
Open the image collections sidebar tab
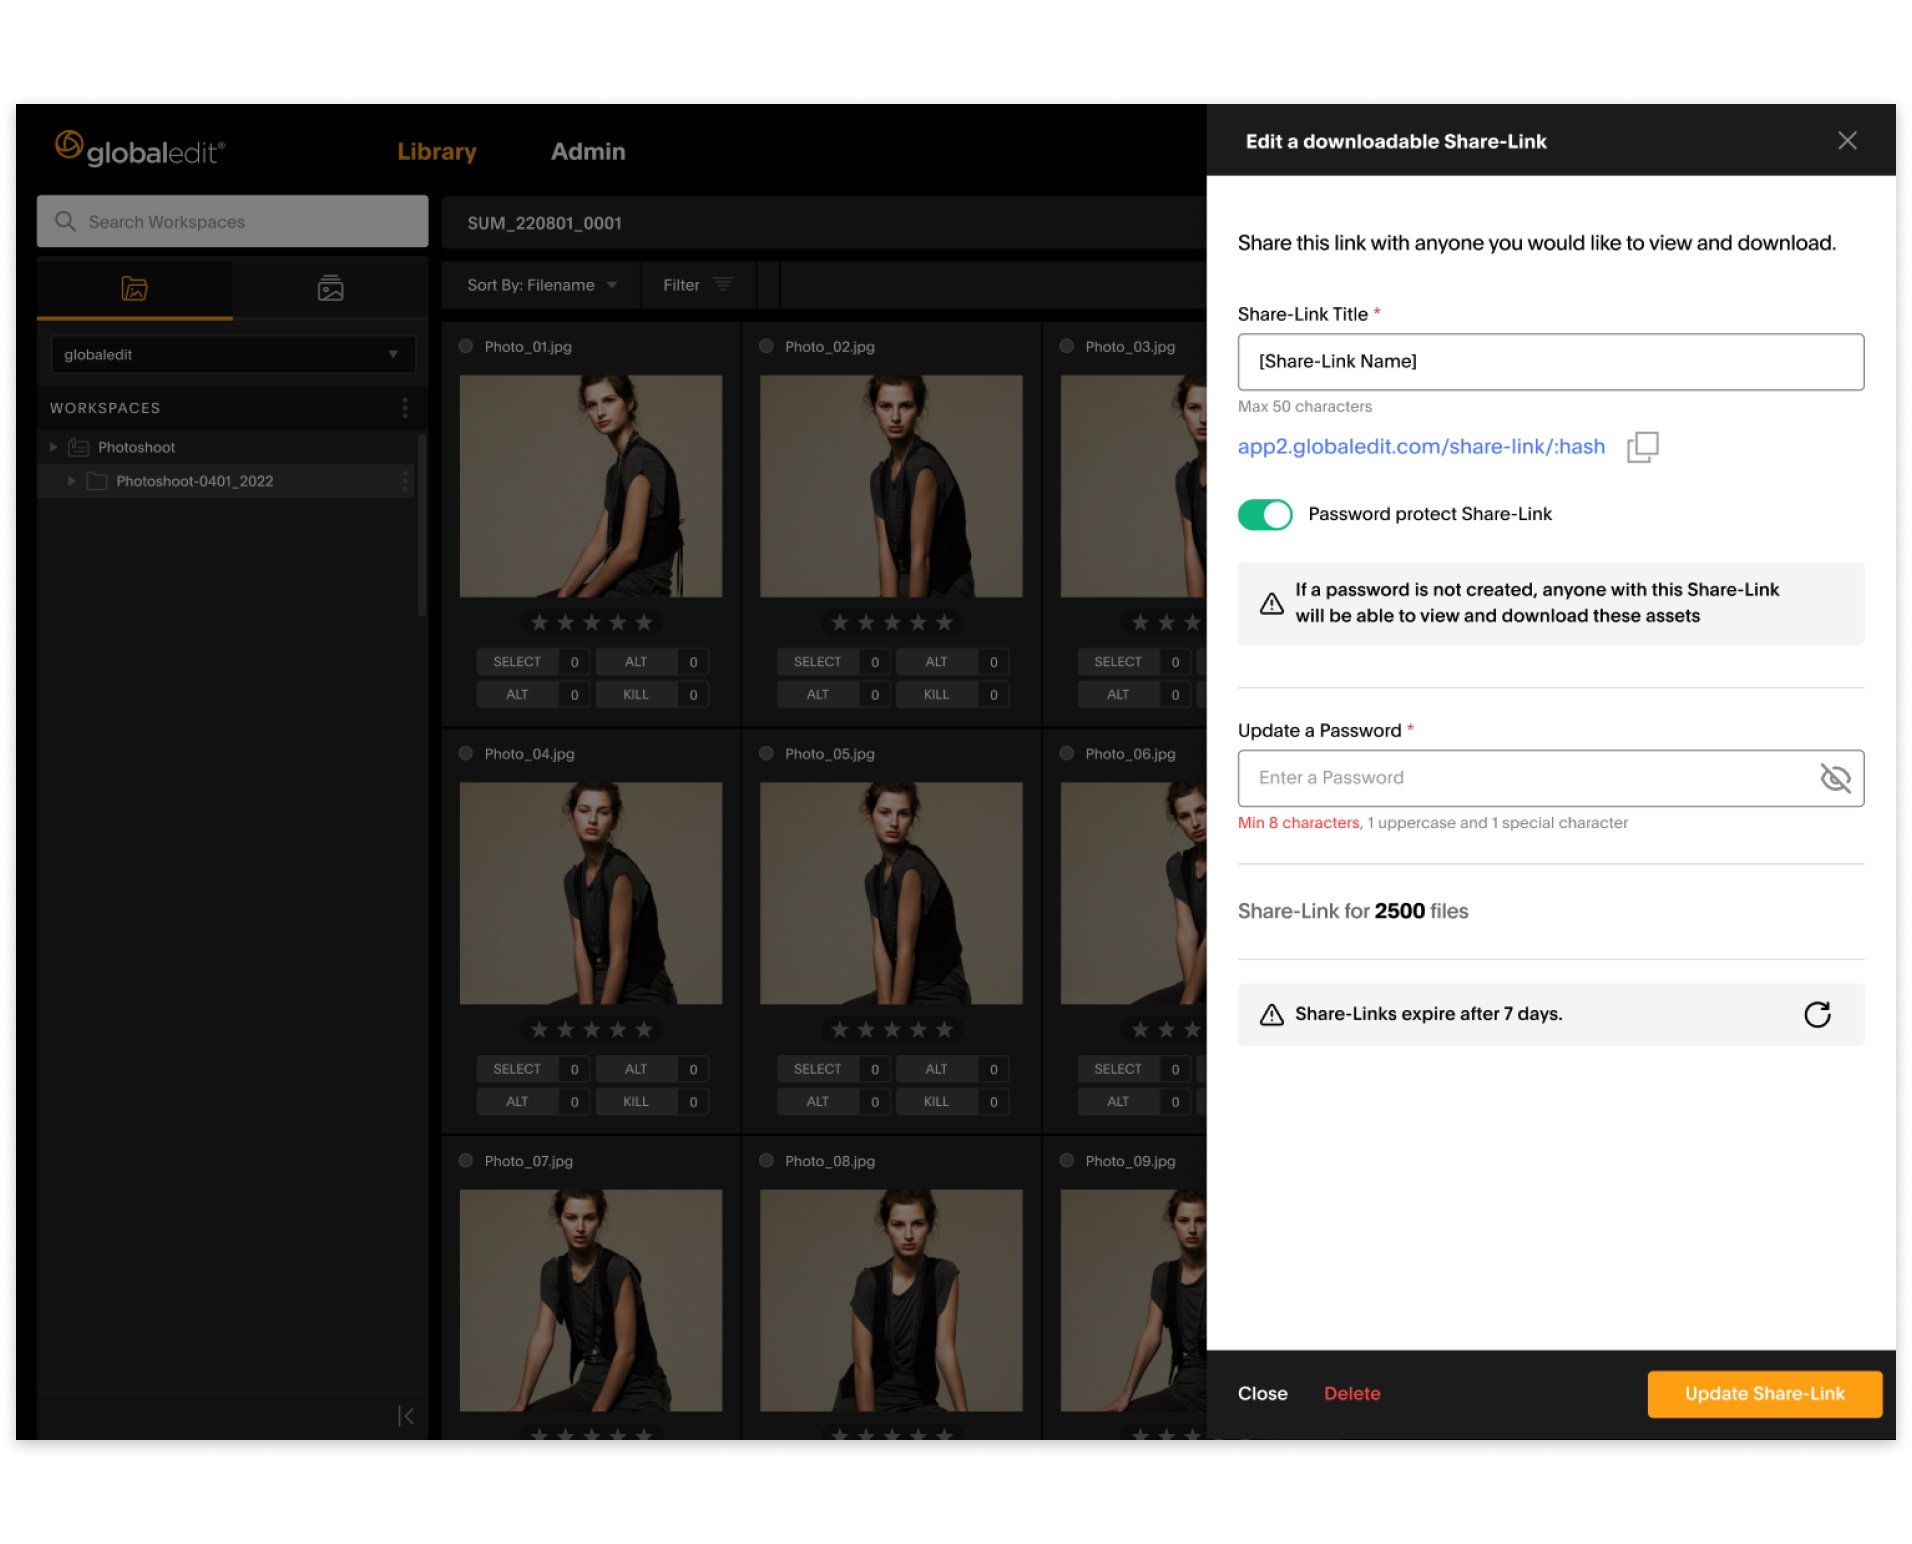point(330,289)
